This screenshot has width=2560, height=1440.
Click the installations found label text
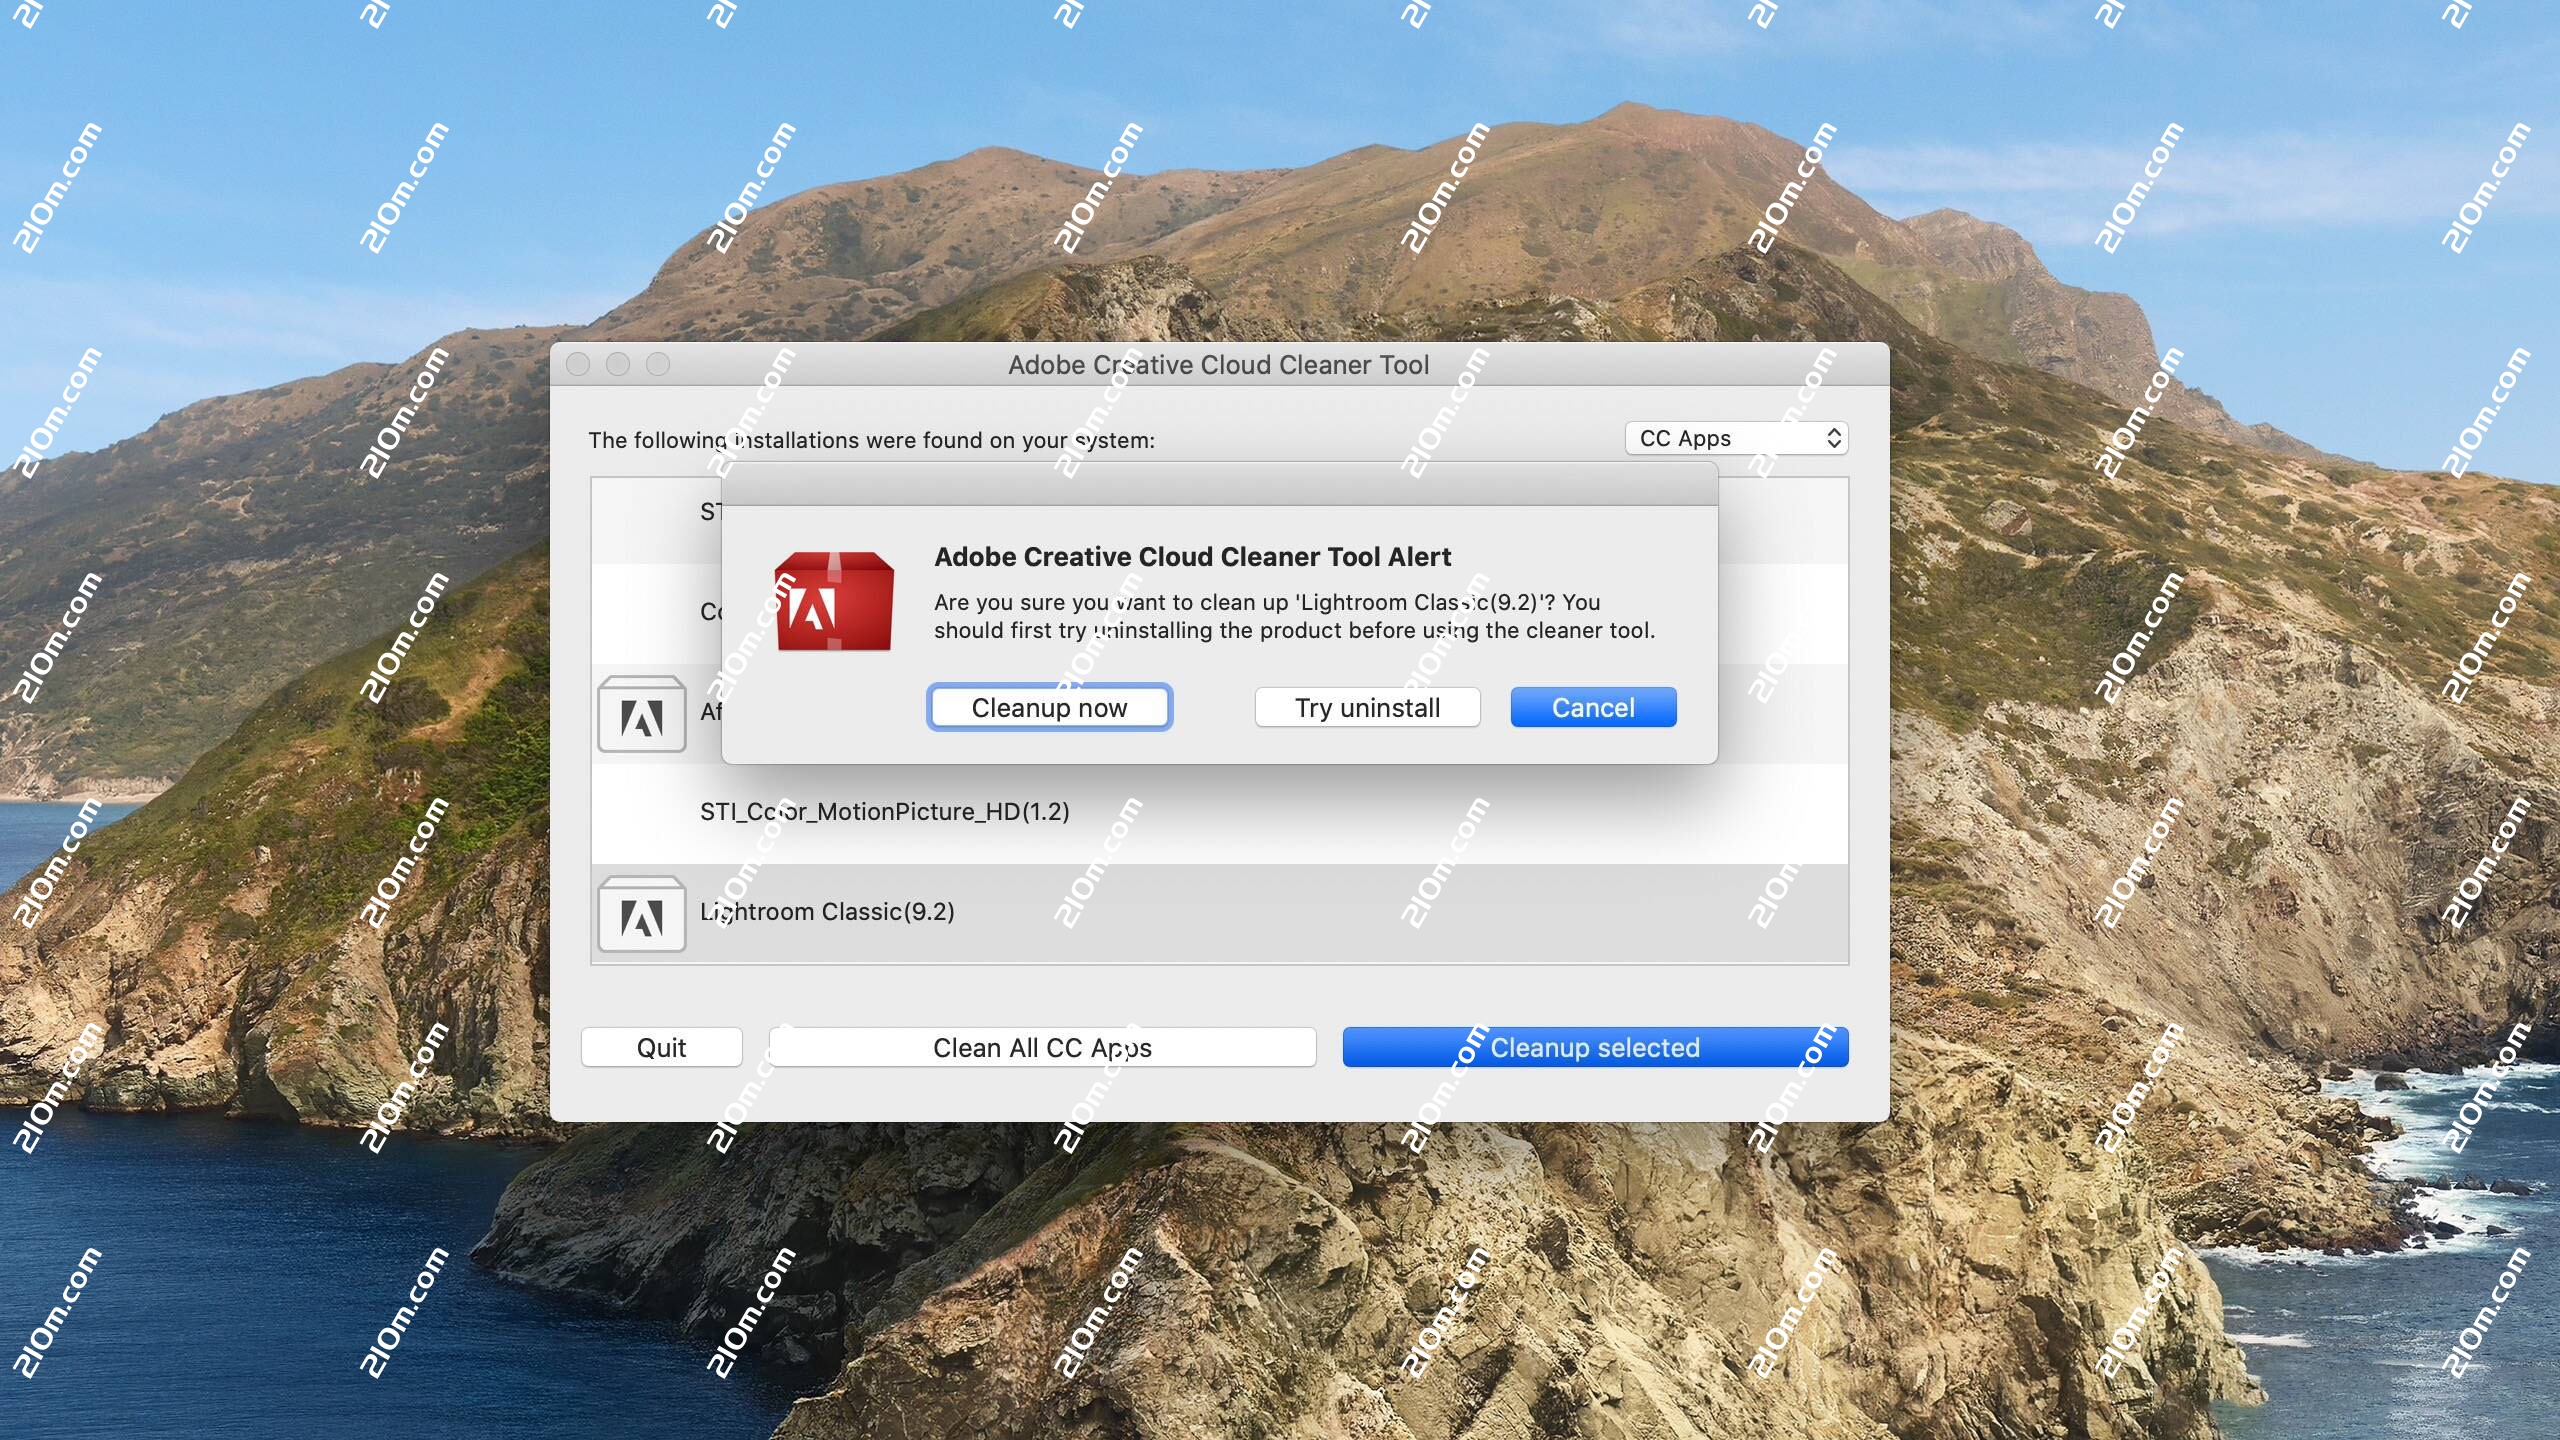tap(871, 440)
